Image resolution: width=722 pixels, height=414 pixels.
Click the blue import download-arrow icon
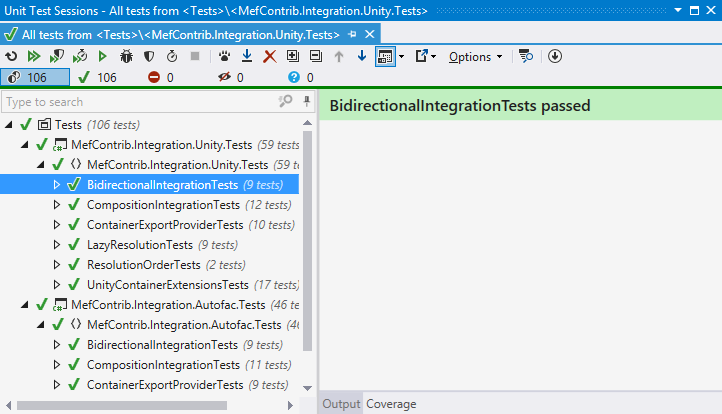pos(247,56)
